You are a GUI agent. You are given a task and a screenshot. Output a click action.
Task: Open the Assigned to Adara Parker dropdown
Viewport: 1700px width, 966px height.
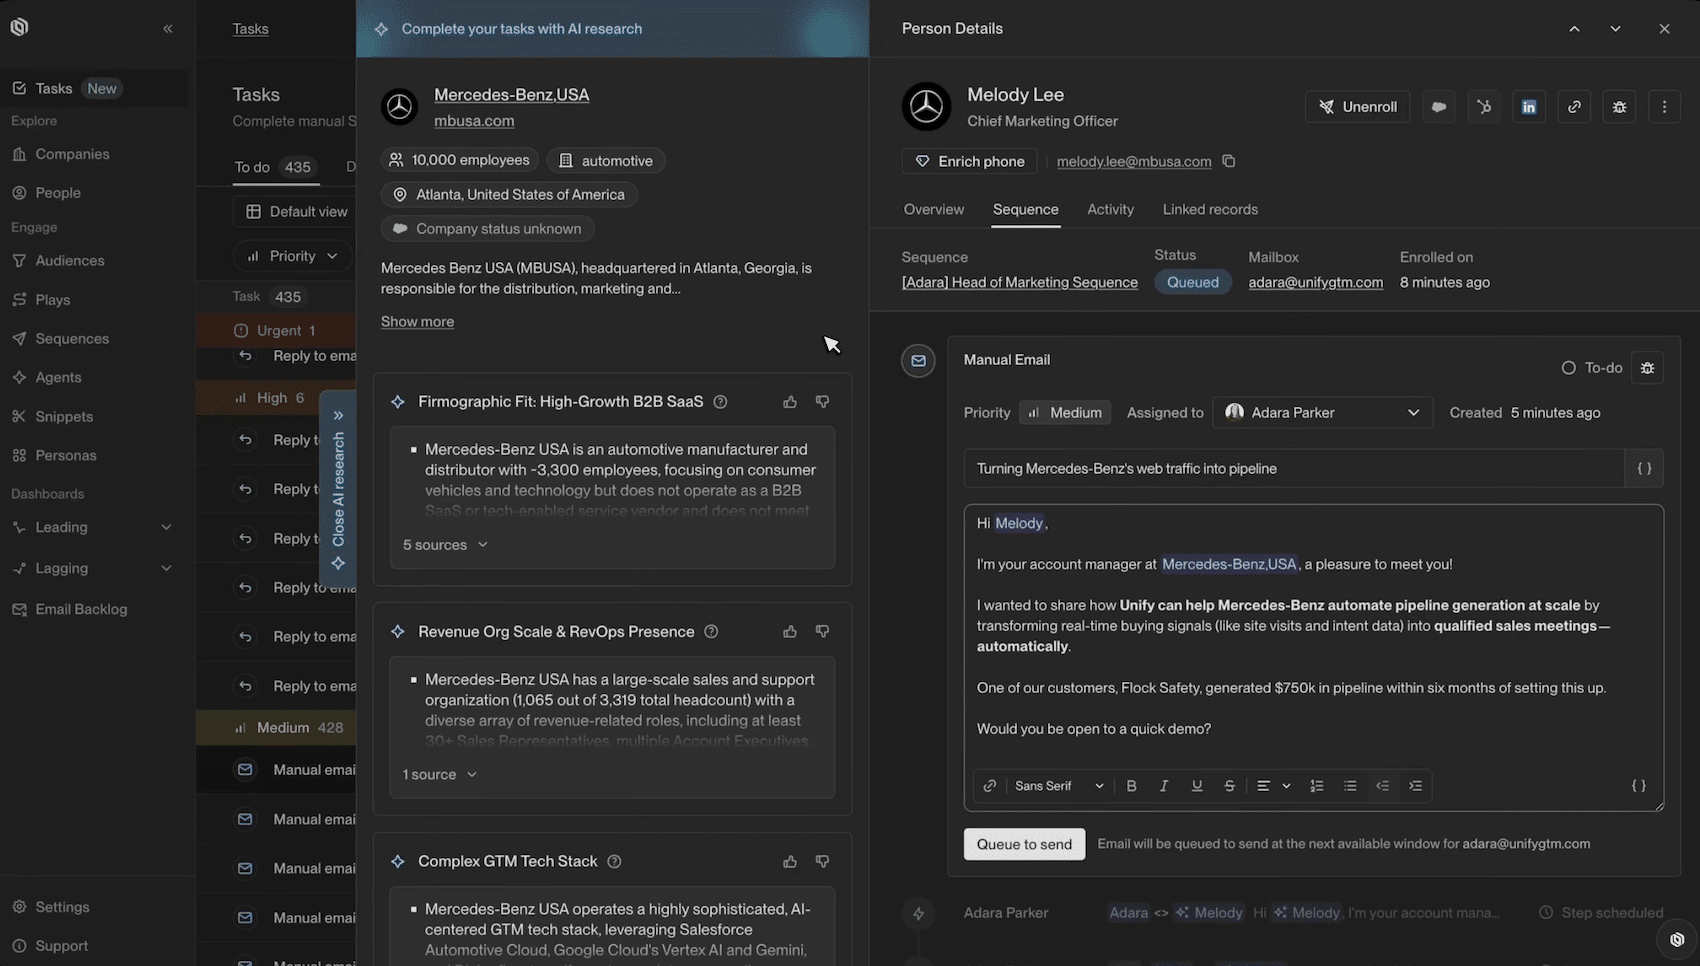[x=1322, y=413]
